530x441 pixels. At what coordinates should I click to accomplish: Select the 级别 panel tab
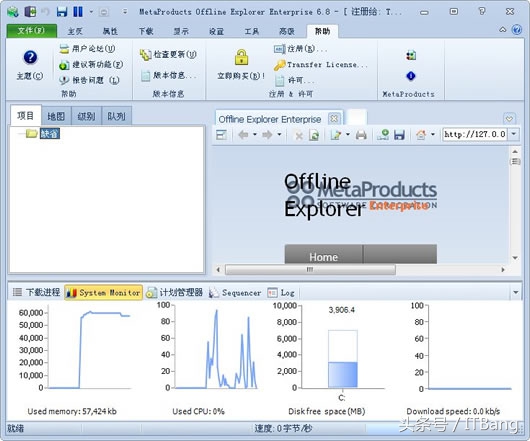click(x=87, y=117)
